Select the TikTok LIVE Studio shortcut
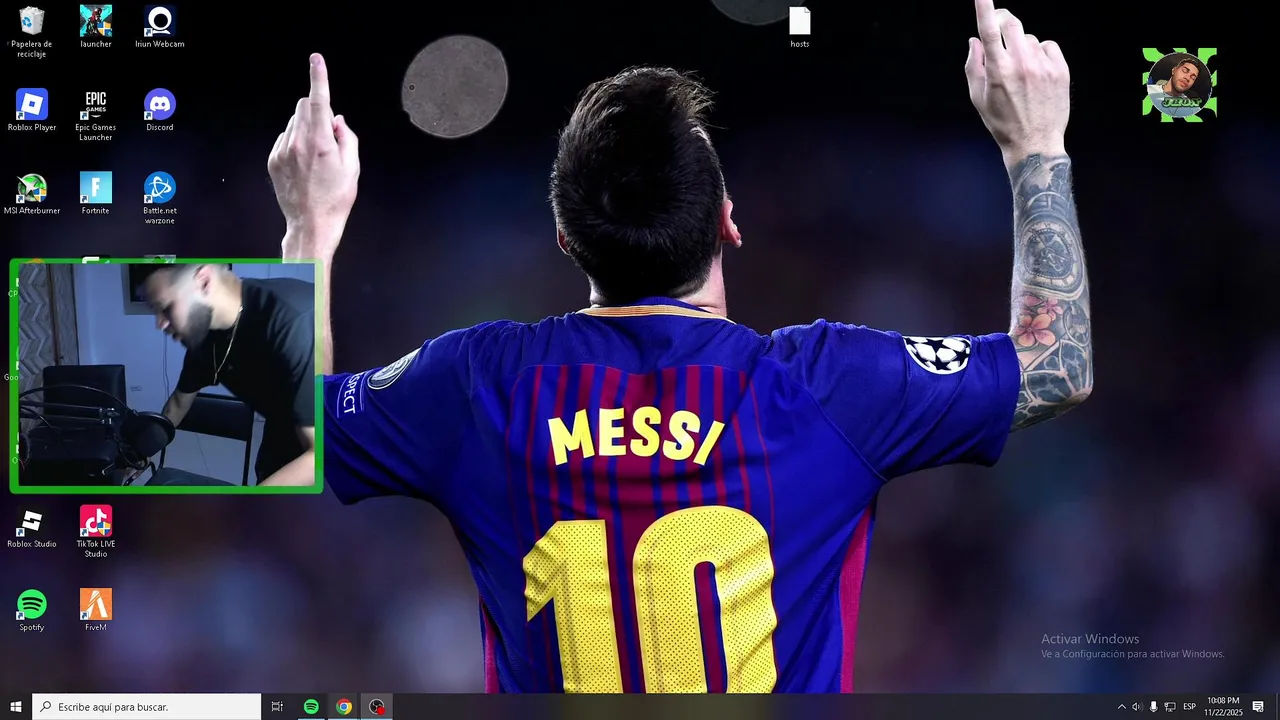 coord(96,531)
